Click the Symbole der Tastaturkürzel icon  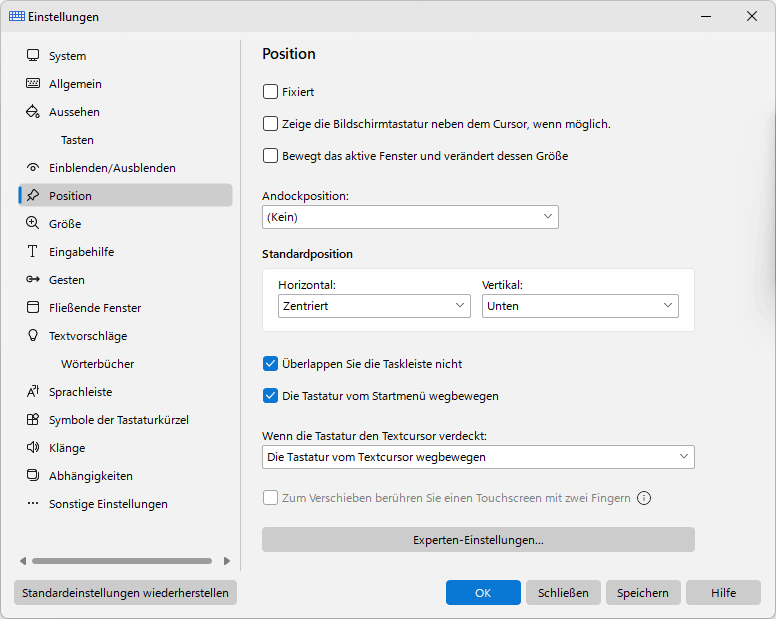(33, 420)
